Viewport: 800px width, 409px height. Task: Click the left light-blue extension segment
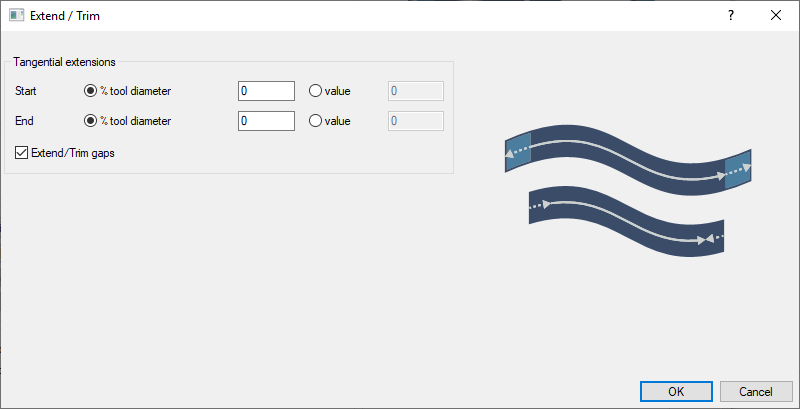[x=518, y=151]
